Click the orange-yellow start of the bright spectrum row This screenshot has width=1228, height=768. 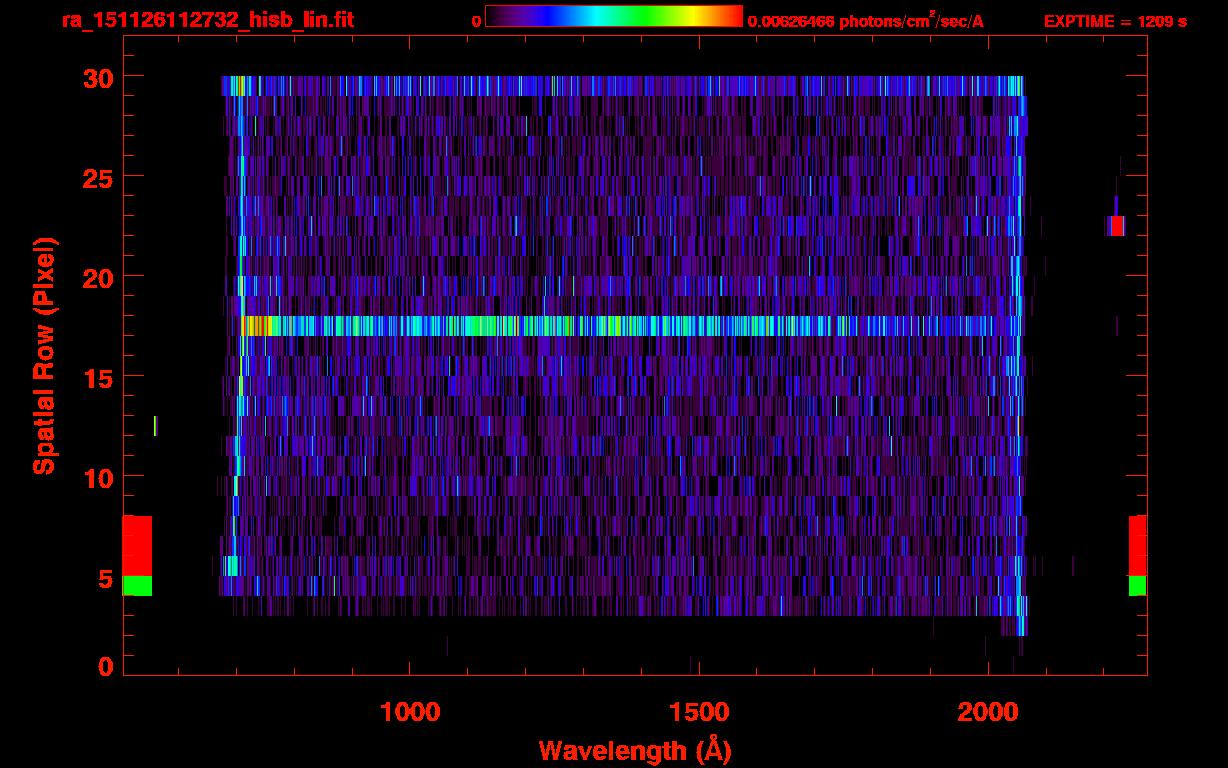(257, 326)
